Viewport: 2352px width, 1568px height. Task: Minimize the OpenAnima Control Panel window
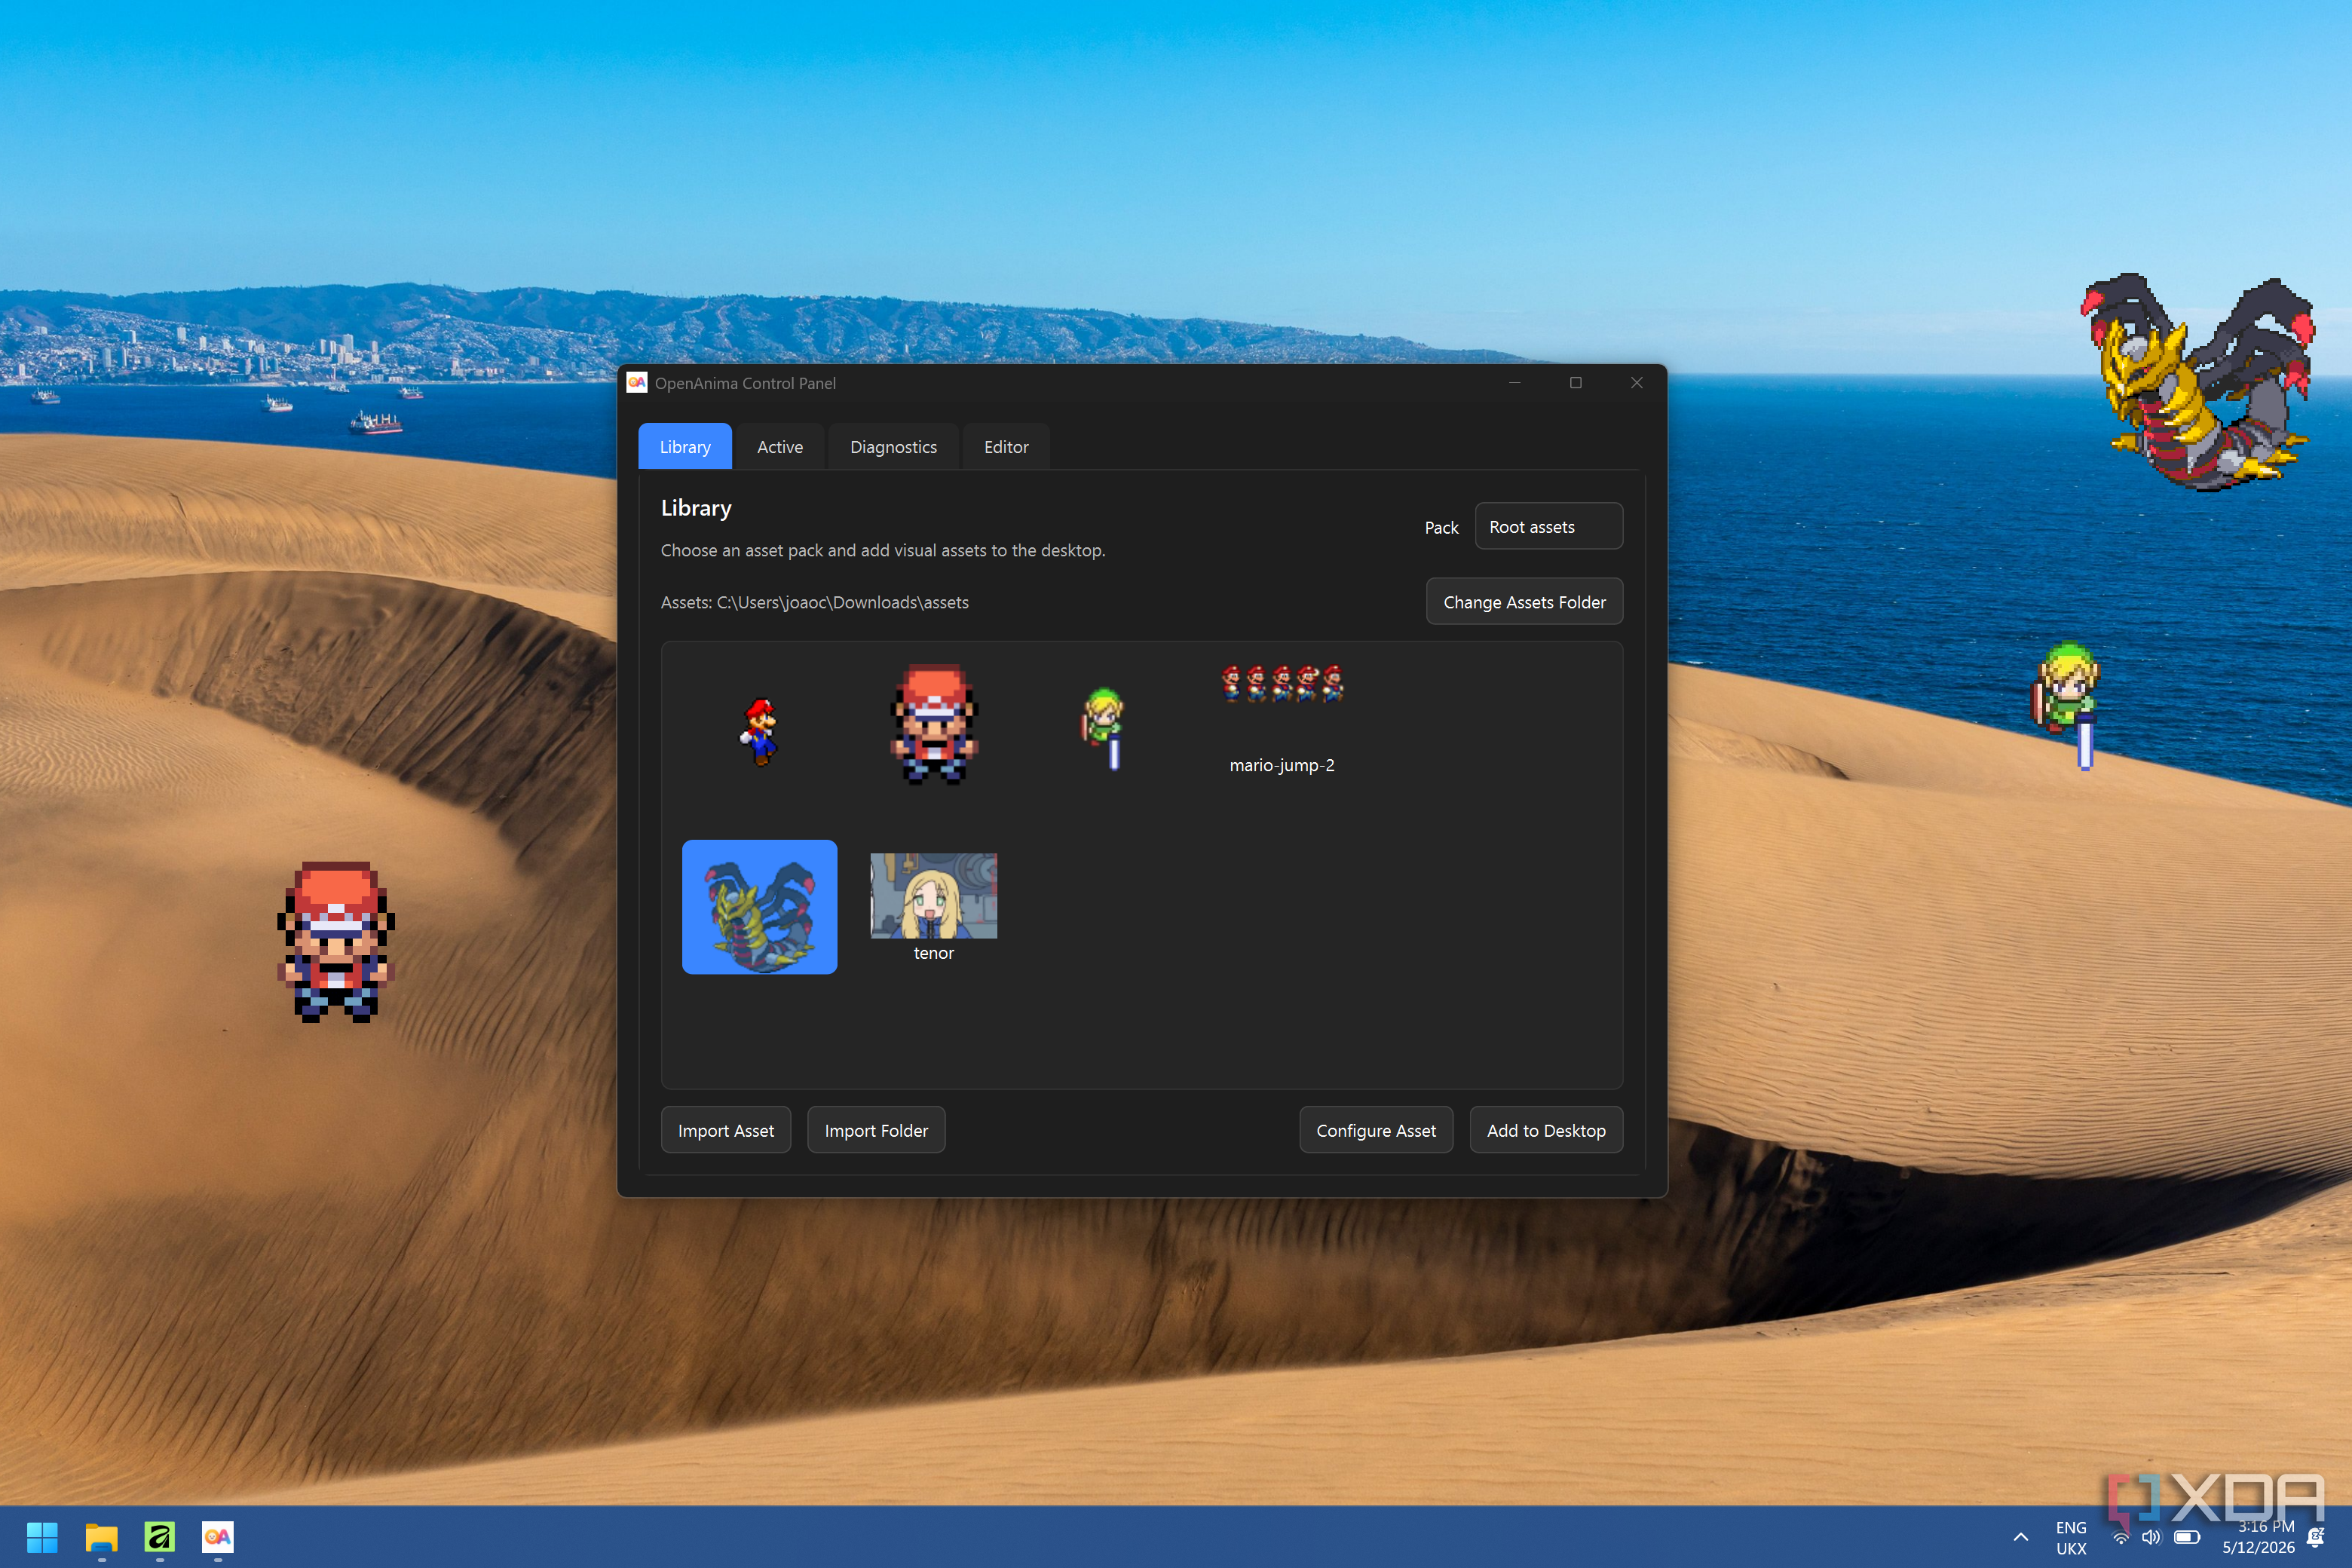click(1515, 383)
